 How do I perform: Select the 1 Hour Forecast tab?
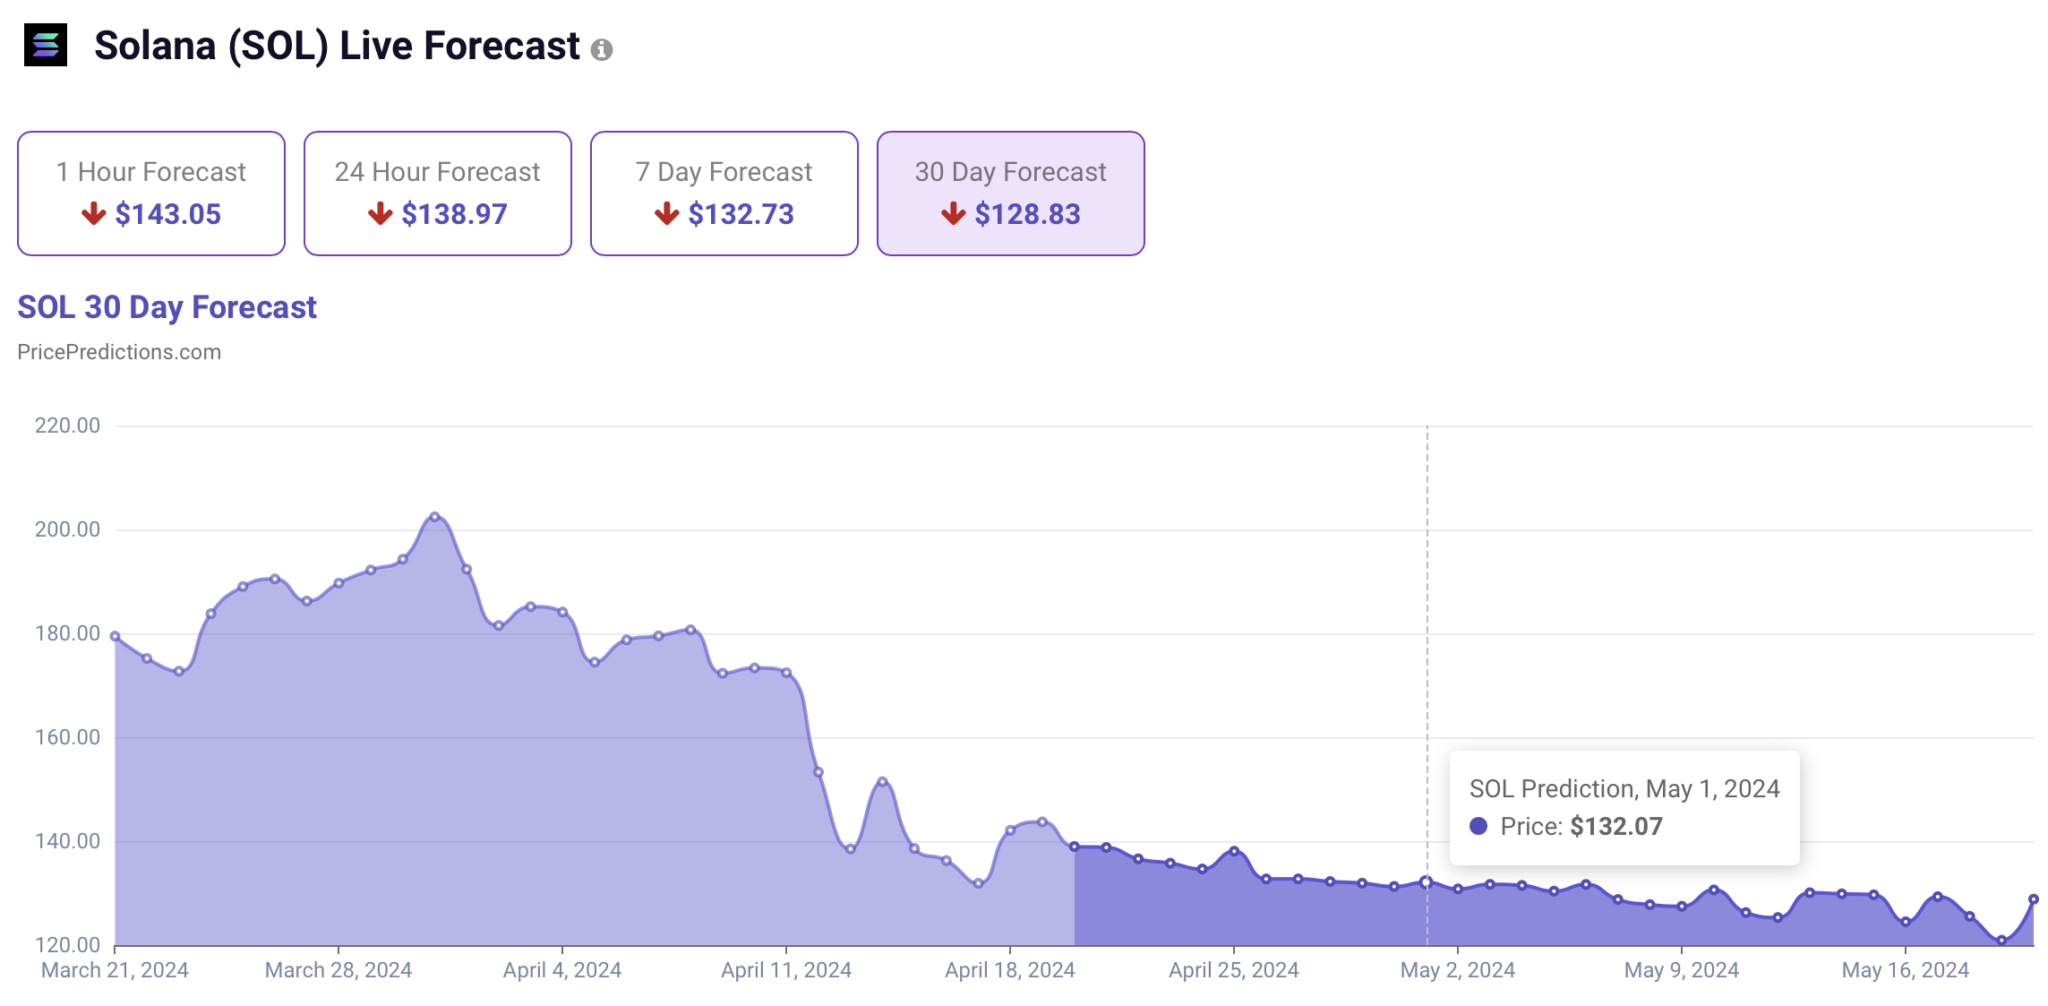click(x=151, y=193)
